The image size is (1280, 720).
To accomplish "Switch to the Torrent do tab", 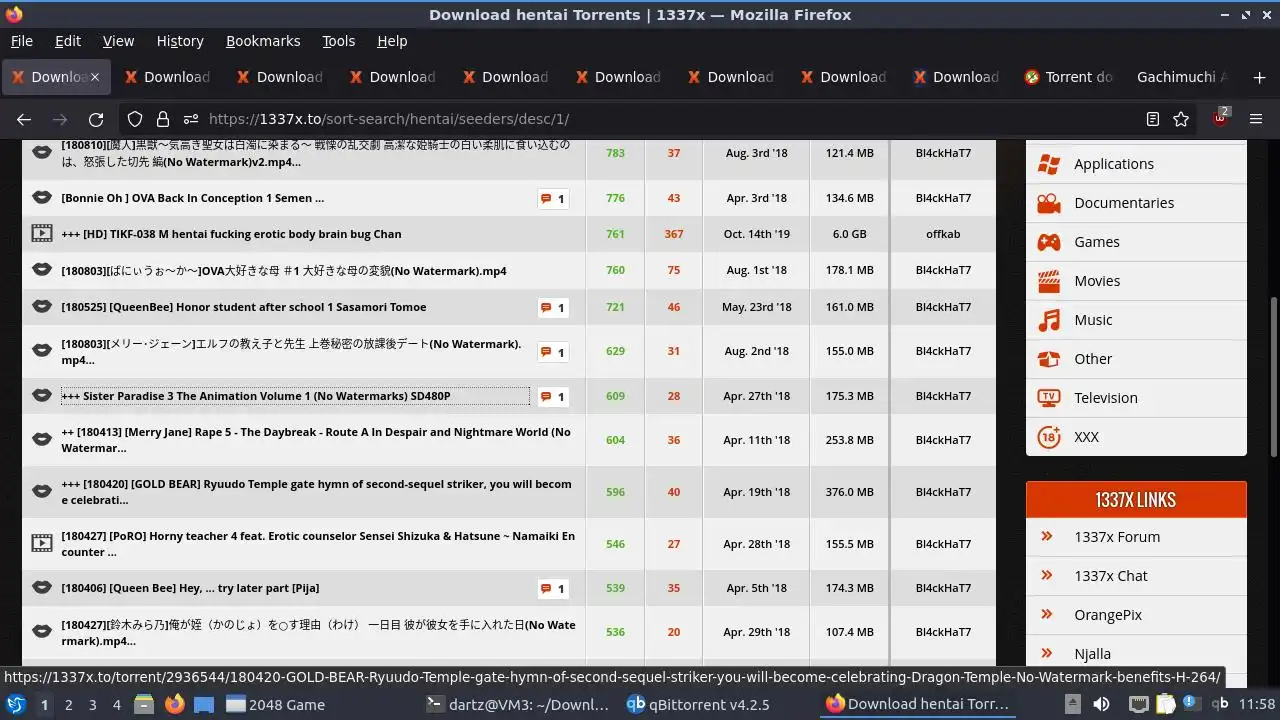I will 1069,77.
